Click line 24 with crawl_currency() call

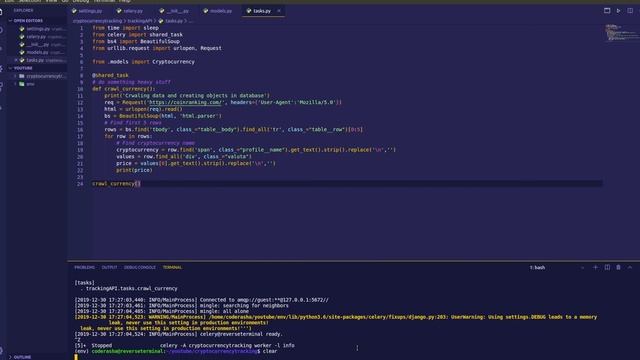(116, 184)
